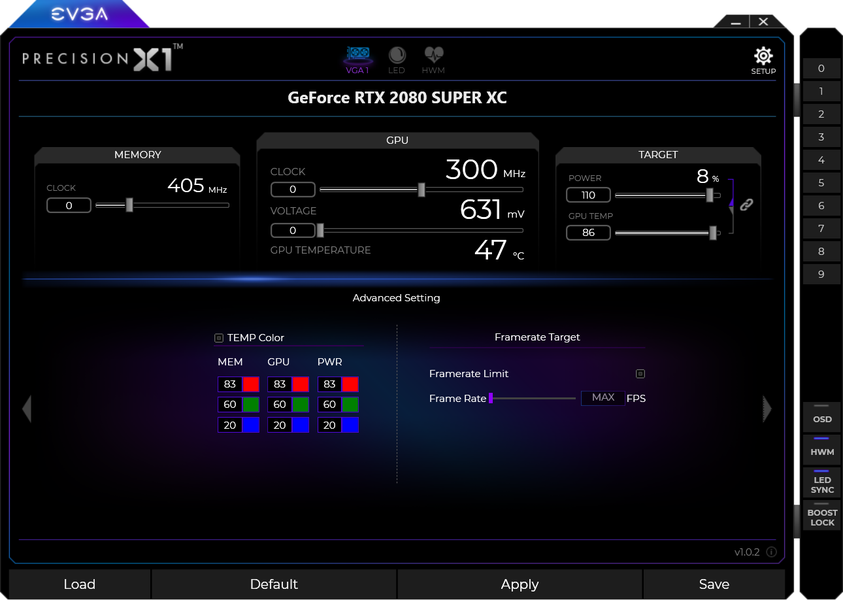Image resolution: width=843 pixels, height=600 pixels.
Task: Click the GPU clock slider handle
Action: coord(422,189)
